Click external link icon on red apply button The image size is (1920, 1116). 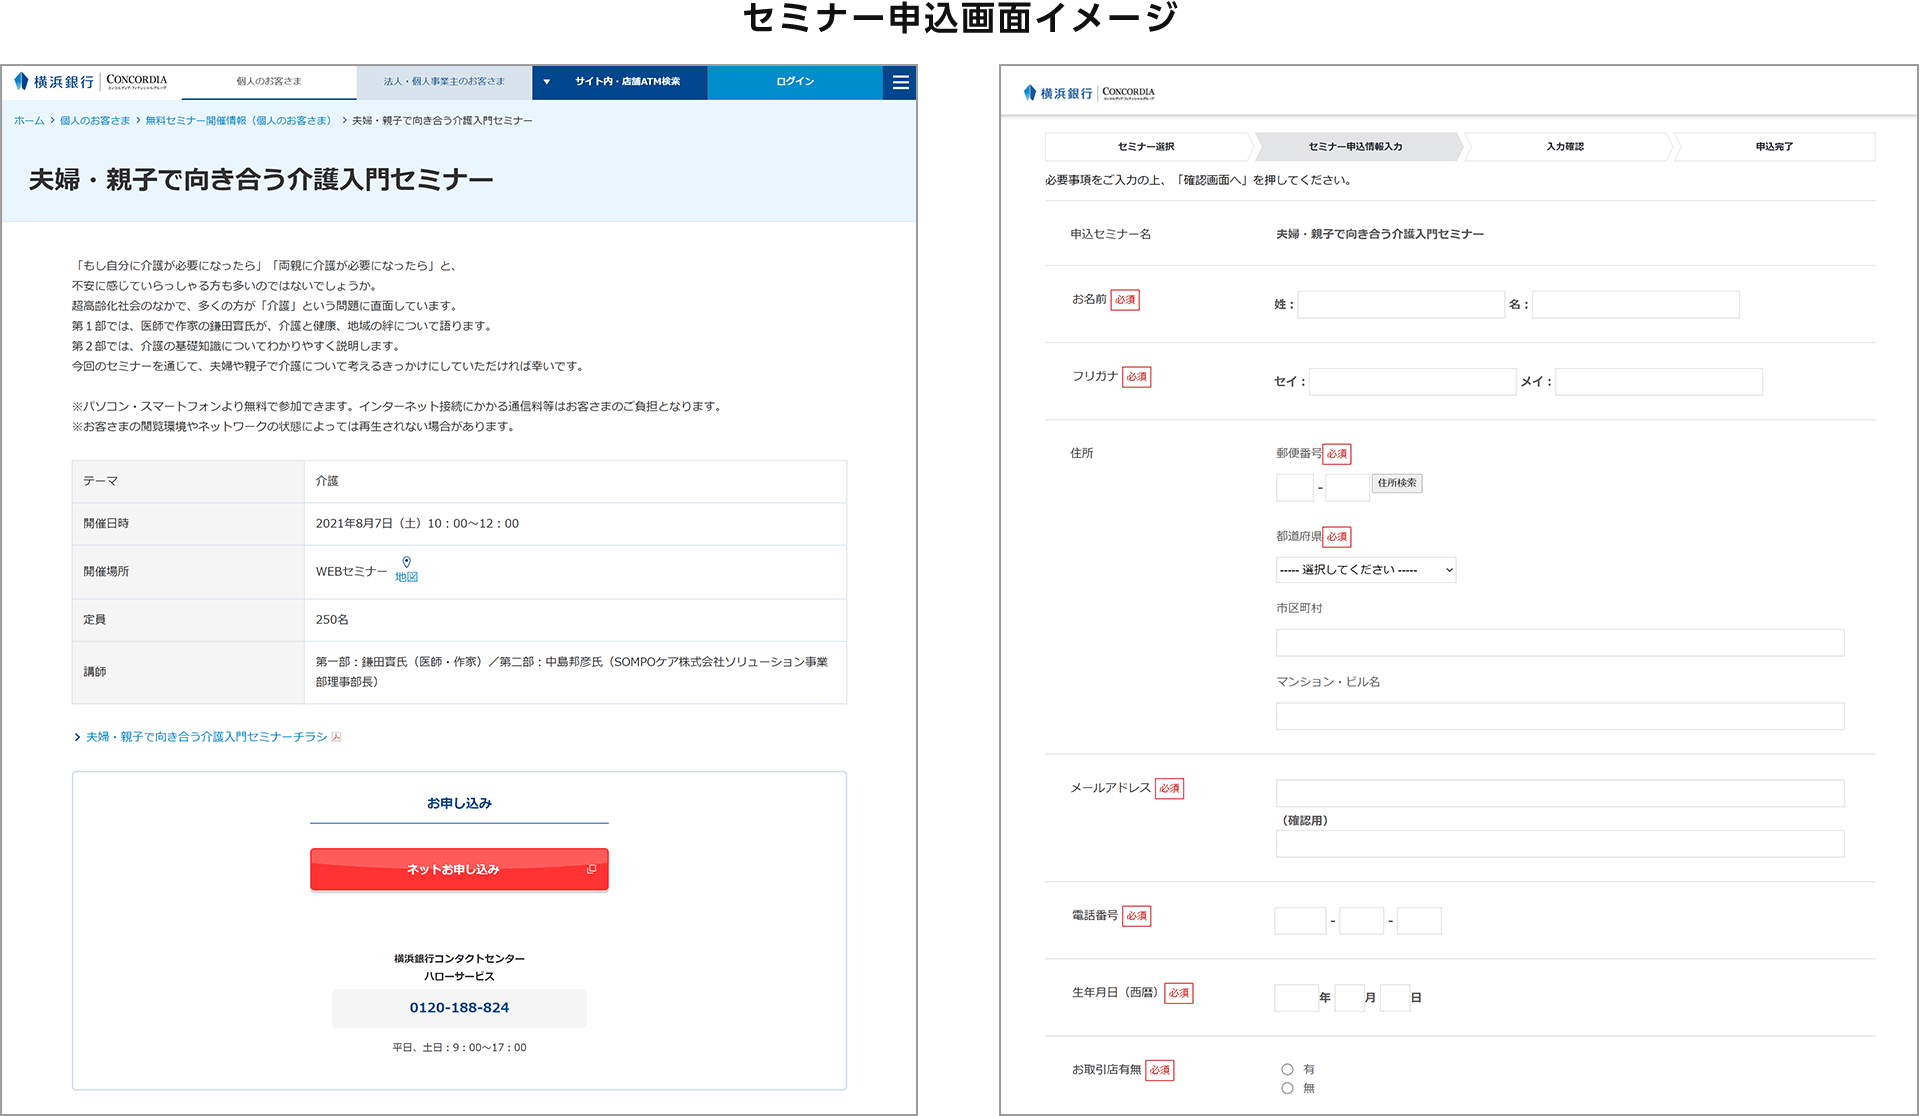[x=591, y=869]
